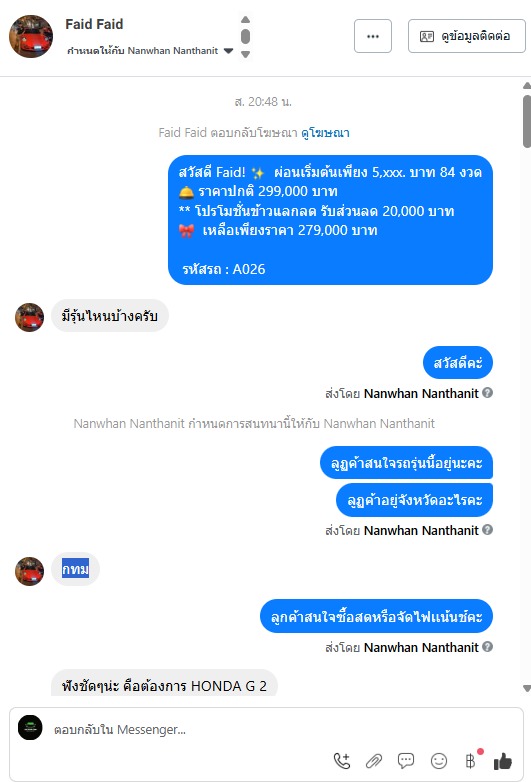Screen dimensions: 531x782
Task: Open the three-dots more options button
Action: click(x=373, y=36)
